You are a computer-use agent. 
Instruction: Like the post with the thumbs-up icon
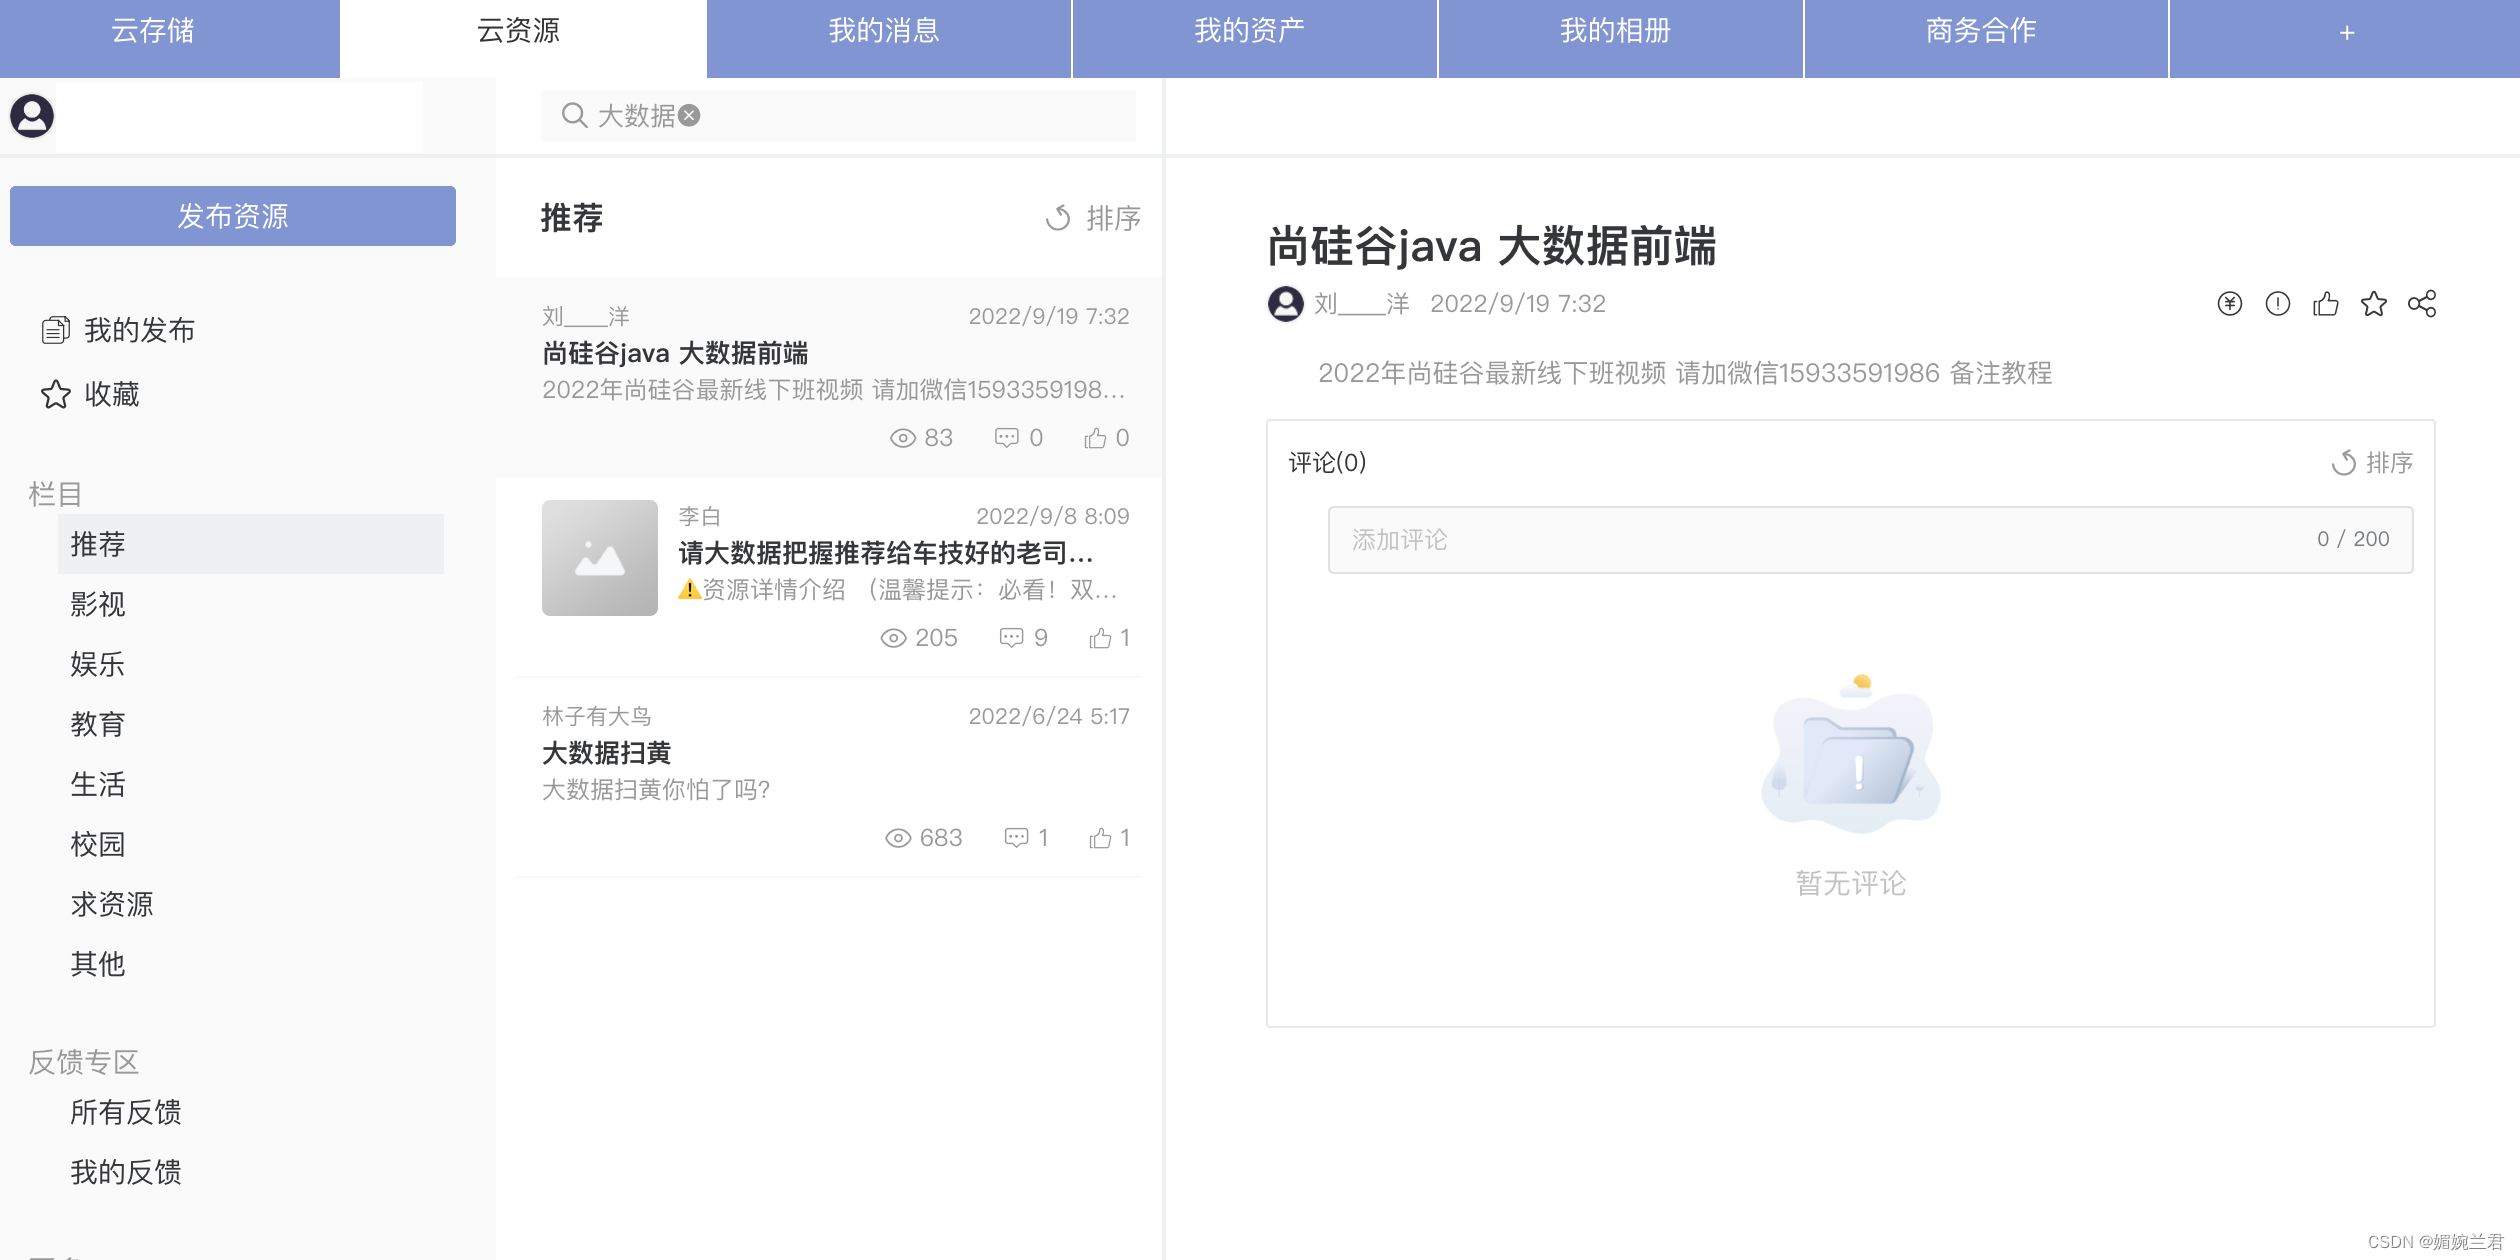click(2325, 304)
